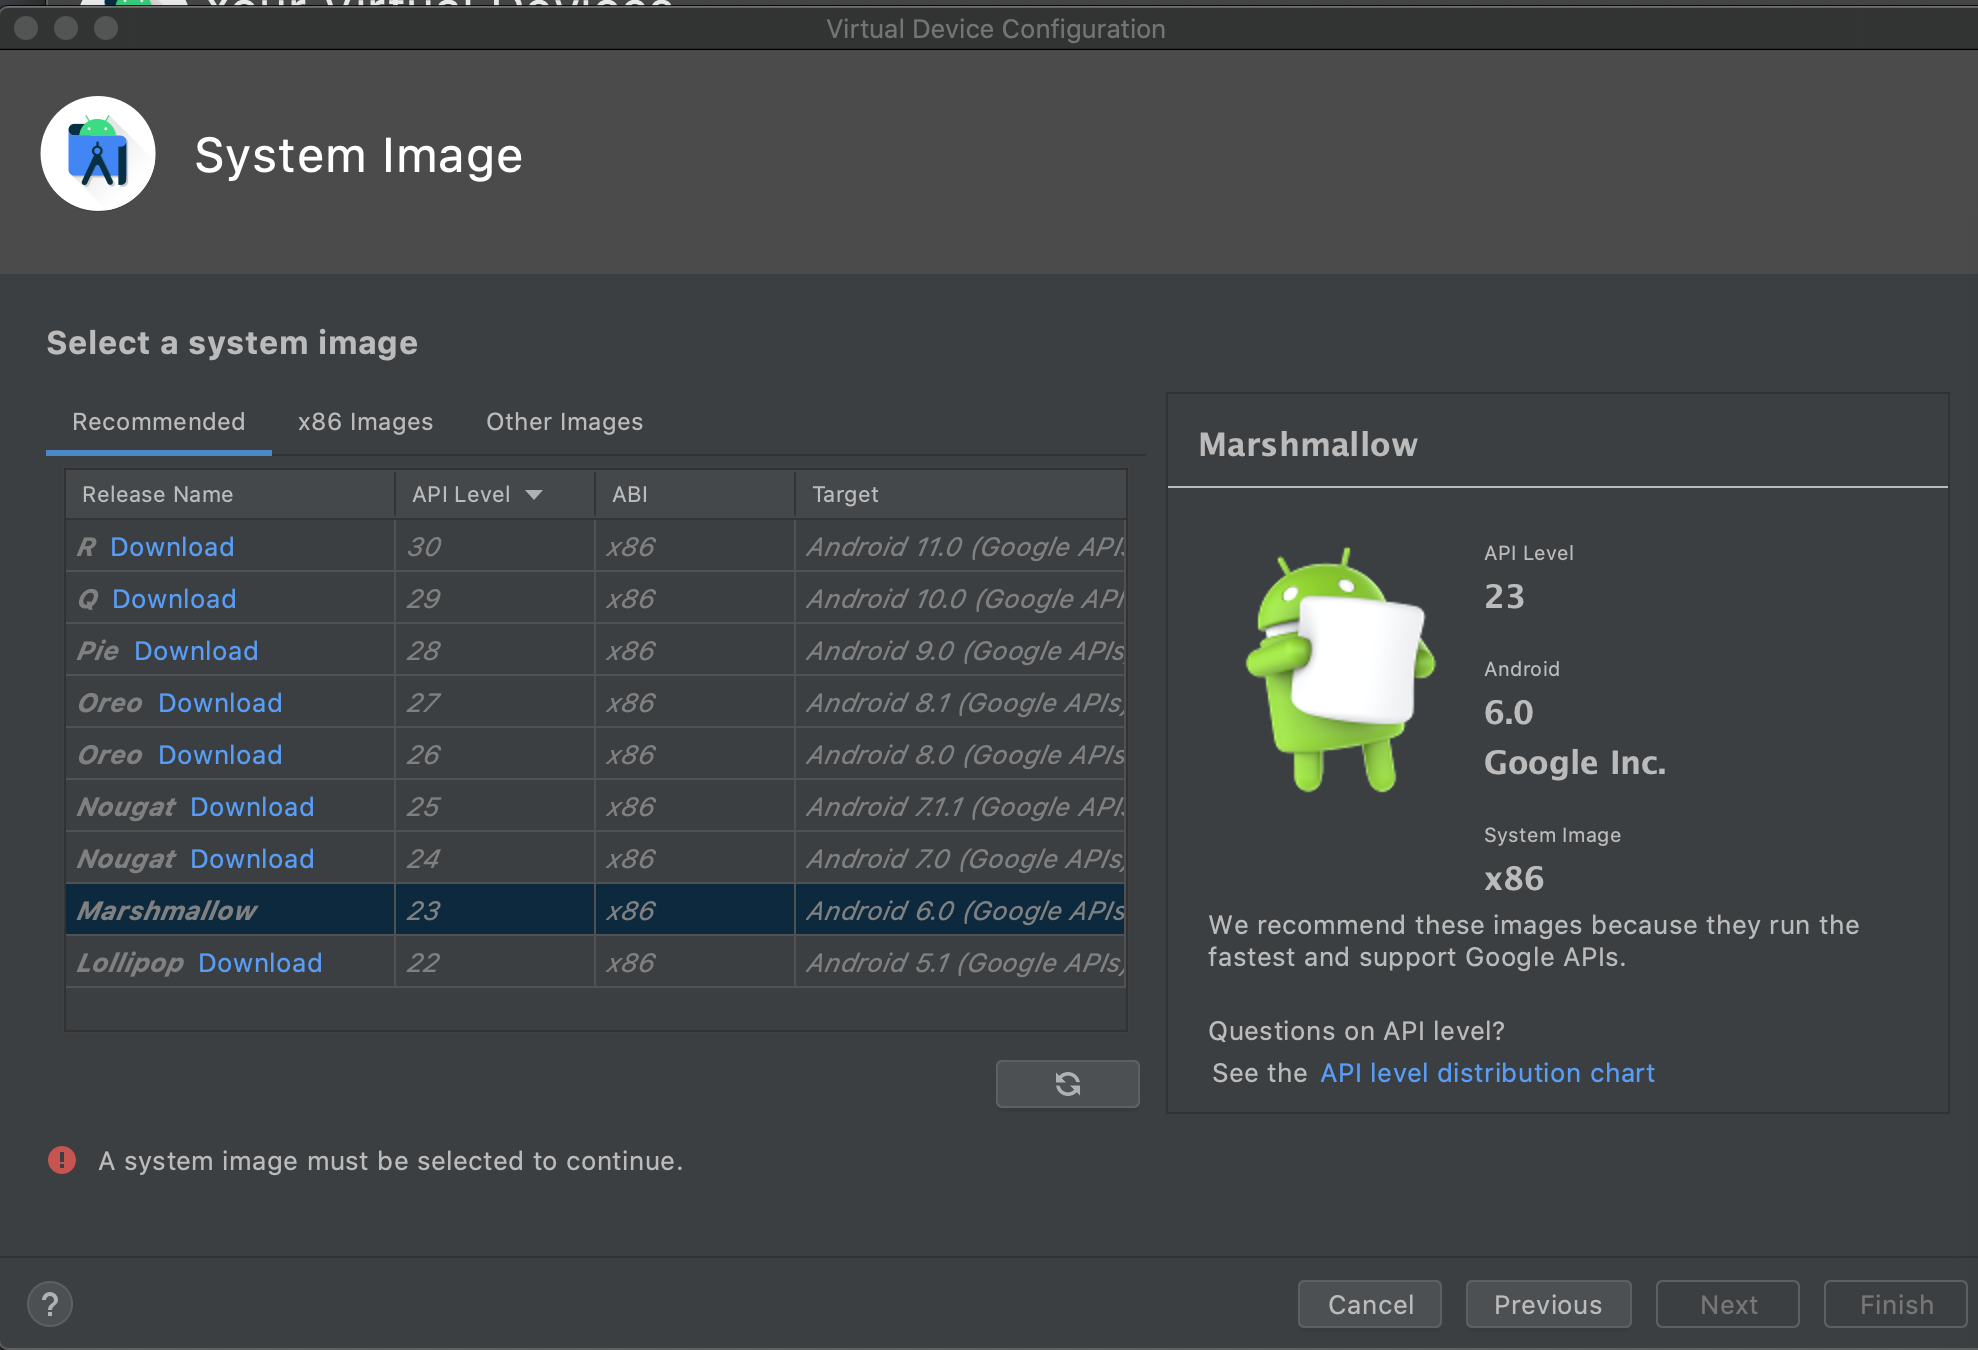
Task: Select the Android 7.0 target cell
Action: (x=961, y=859)
